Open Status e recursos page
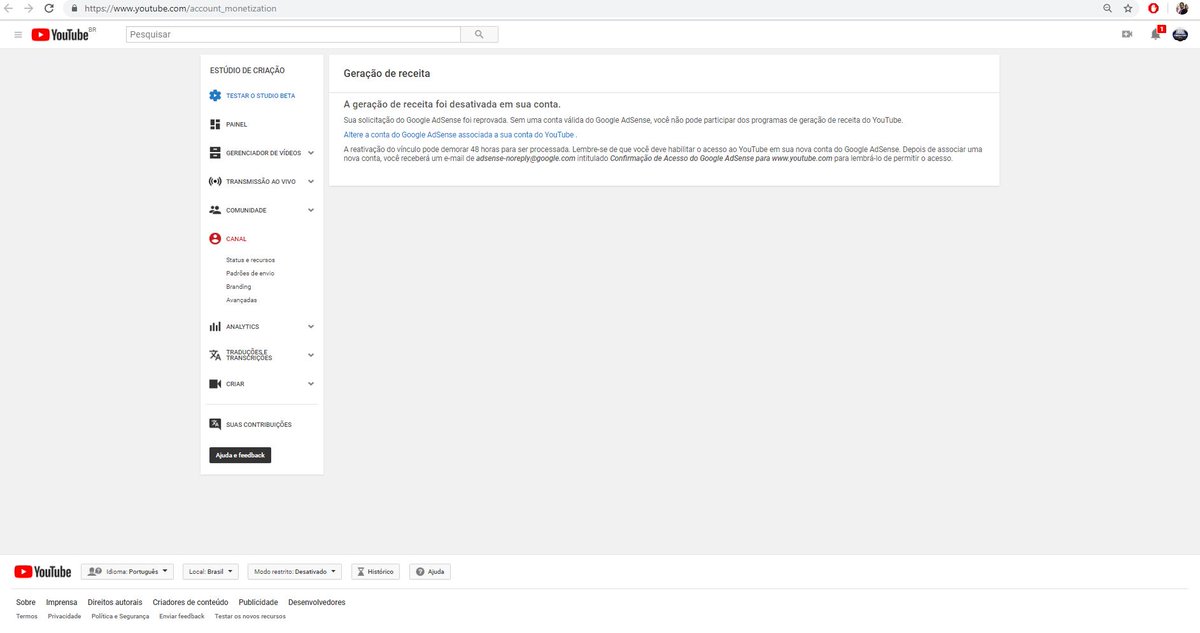Image resolution: width=1200 pixels, height=633 pixels. 250,260
